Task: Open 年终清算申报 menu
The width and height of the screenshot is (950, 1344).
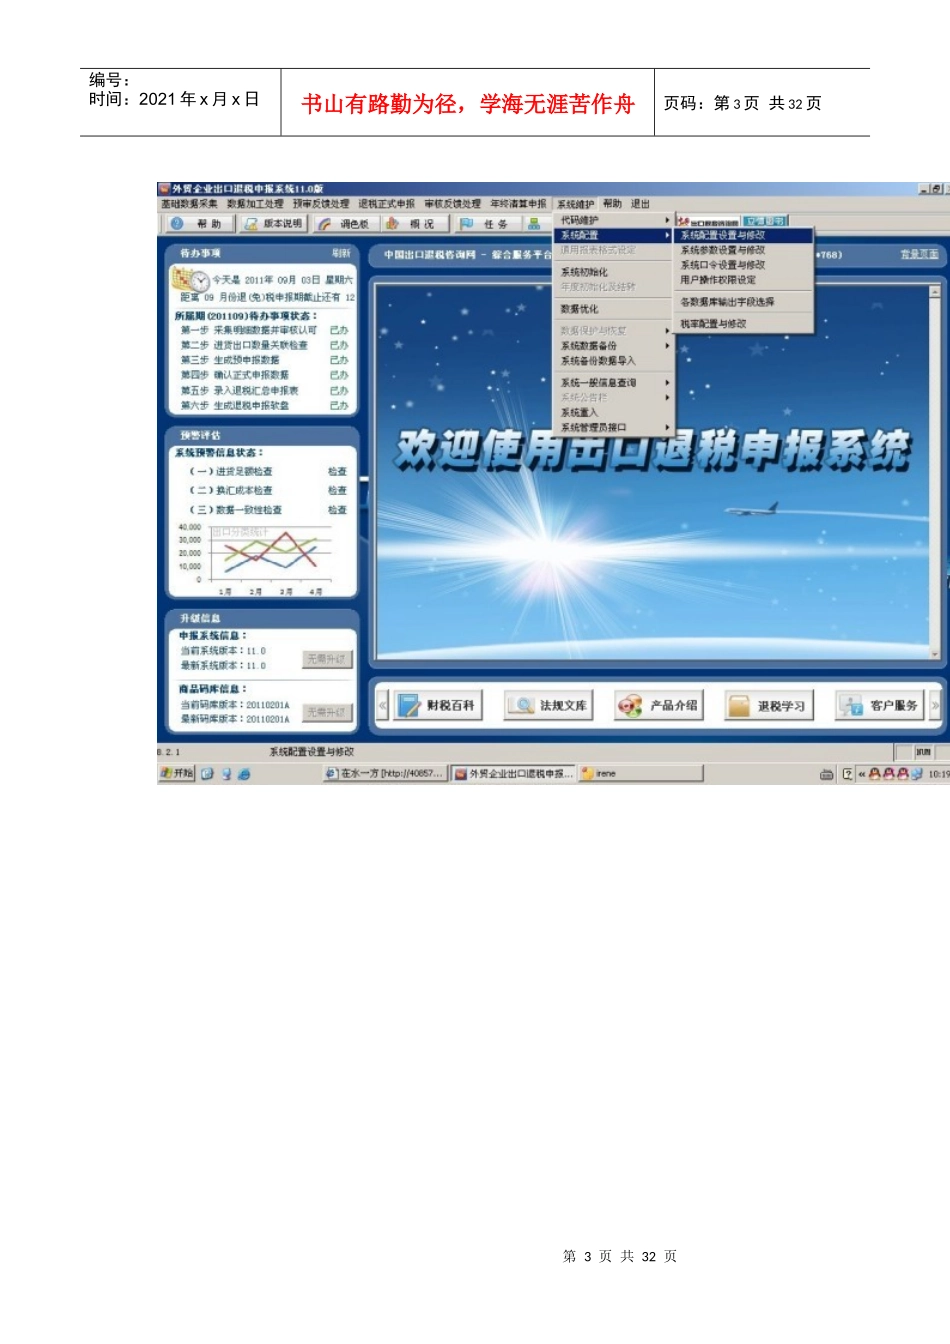Action: tap(518, 204)
